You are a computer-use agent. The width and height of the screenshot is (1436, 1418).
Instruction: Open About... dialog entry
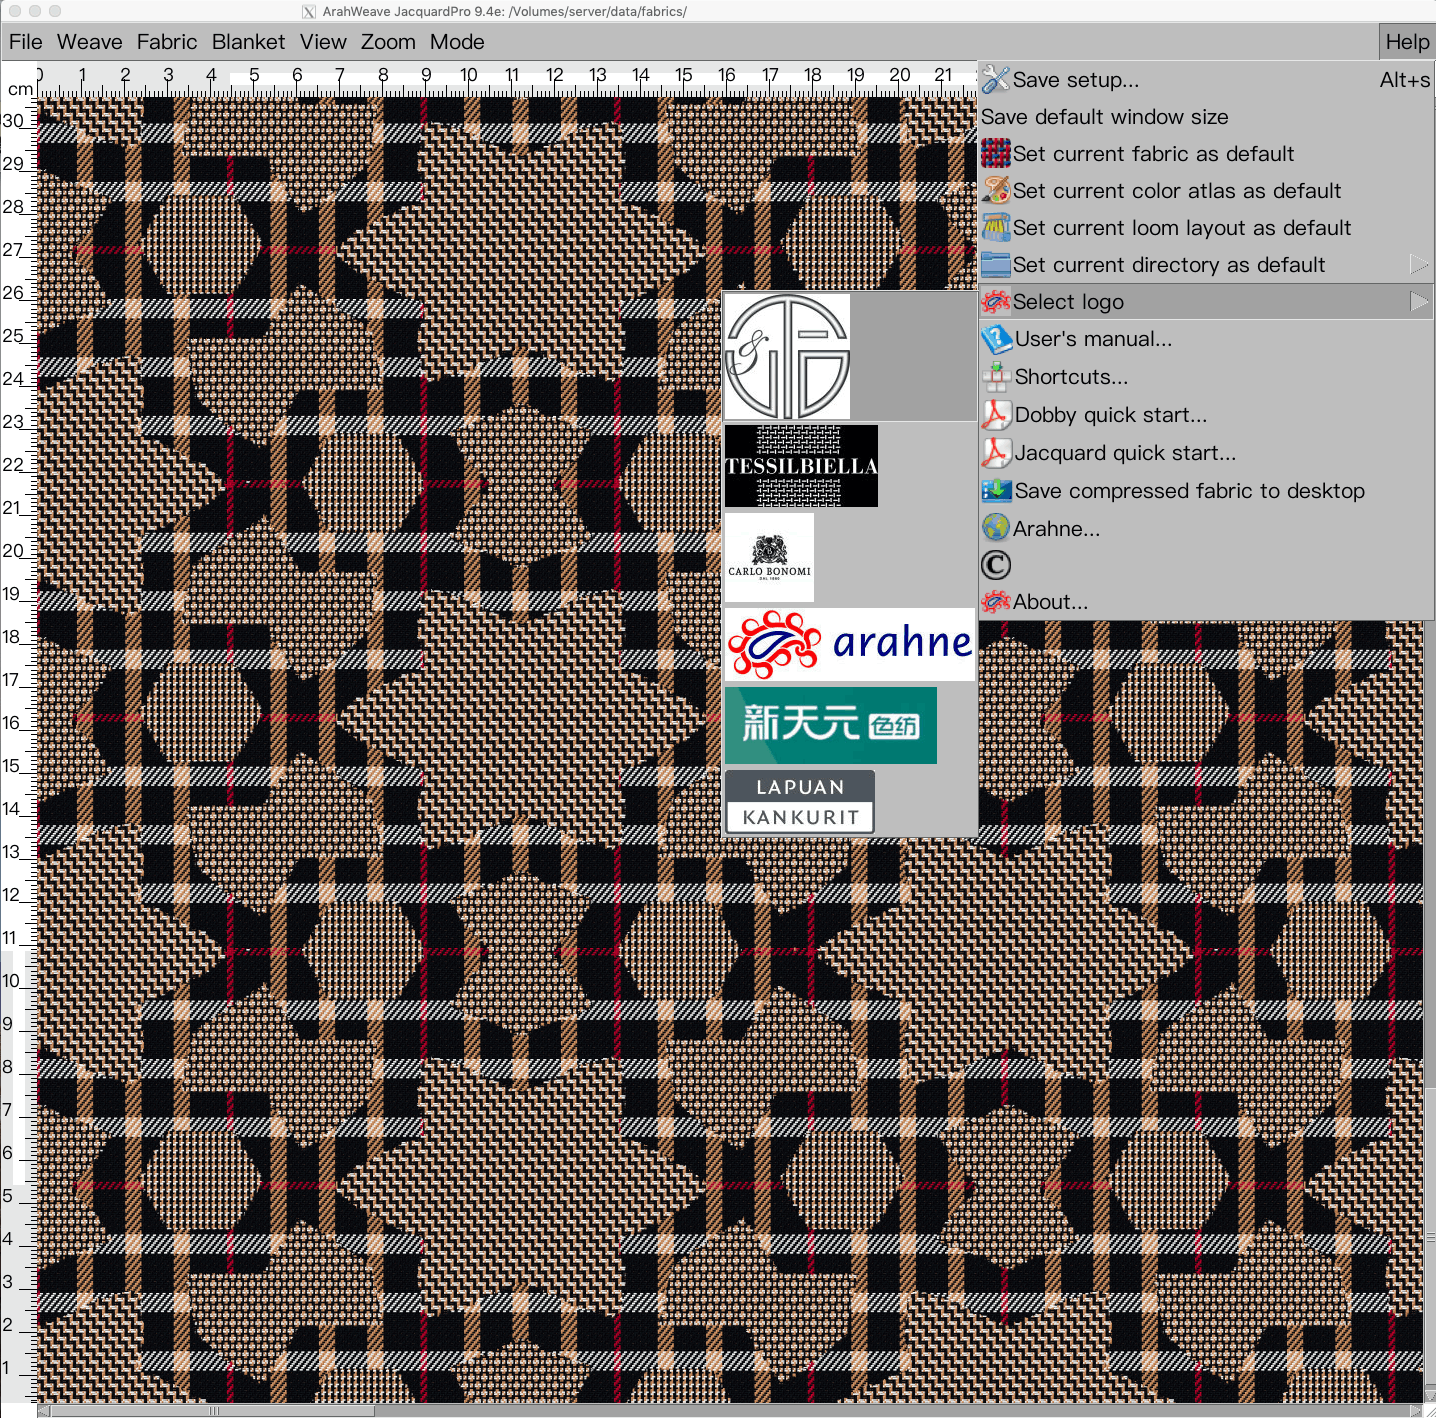click(1206, 602)
